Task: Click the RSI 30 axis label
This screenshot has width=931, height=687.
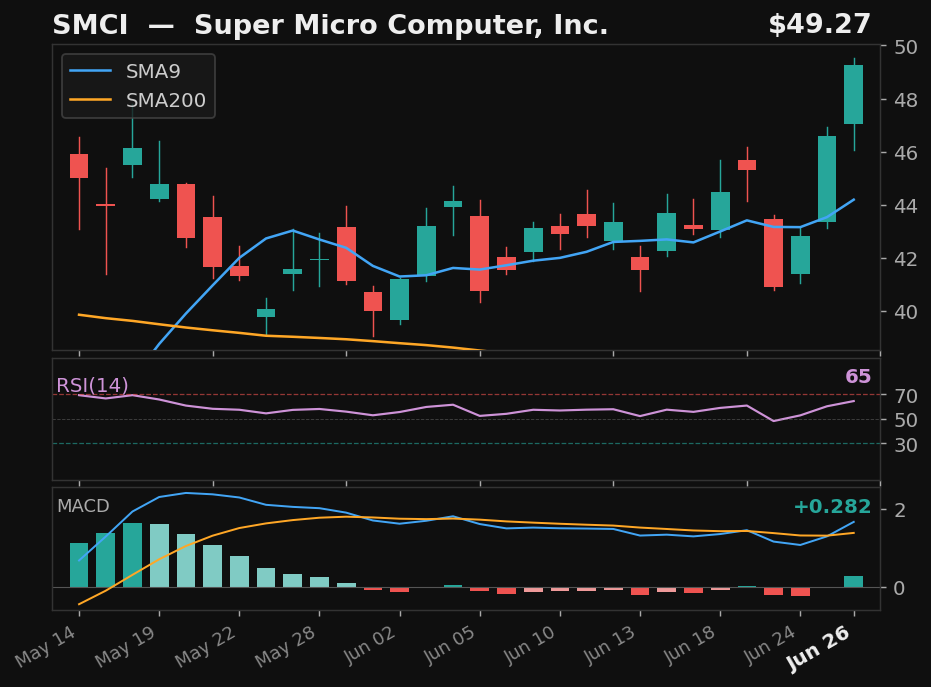Action: point(905,445)
